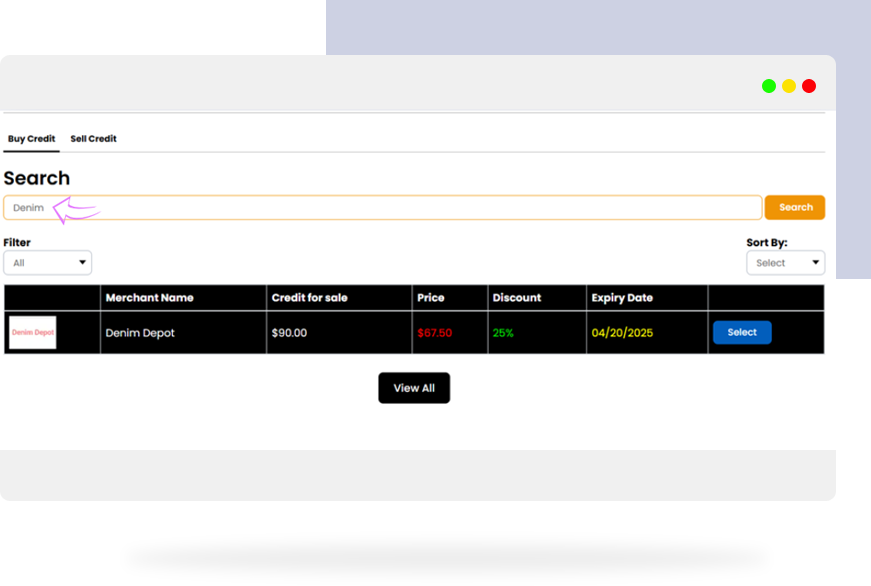Image resolution: width=871 pixels, height=586 pixels.
Task: Click the Expiry Date column header
Action: (x=622, y=298)
